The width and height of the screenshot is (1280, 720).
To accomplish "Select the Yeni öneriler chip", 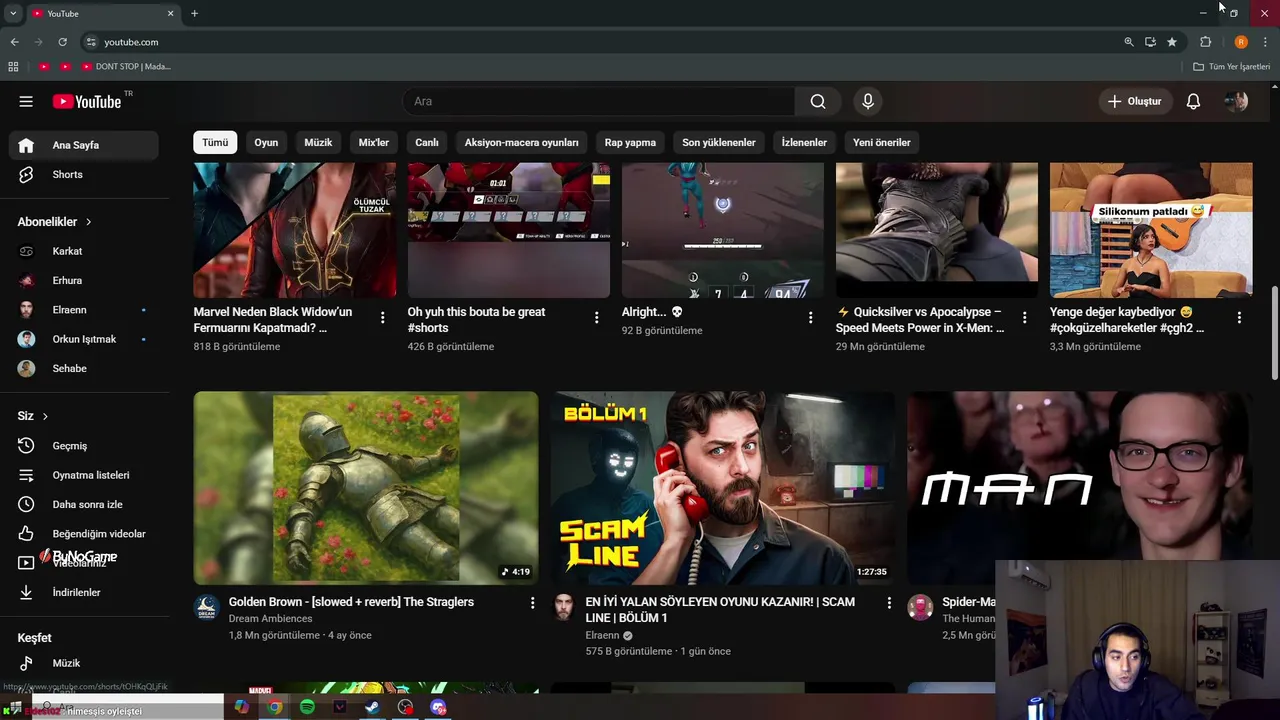I will pos(882,142).
